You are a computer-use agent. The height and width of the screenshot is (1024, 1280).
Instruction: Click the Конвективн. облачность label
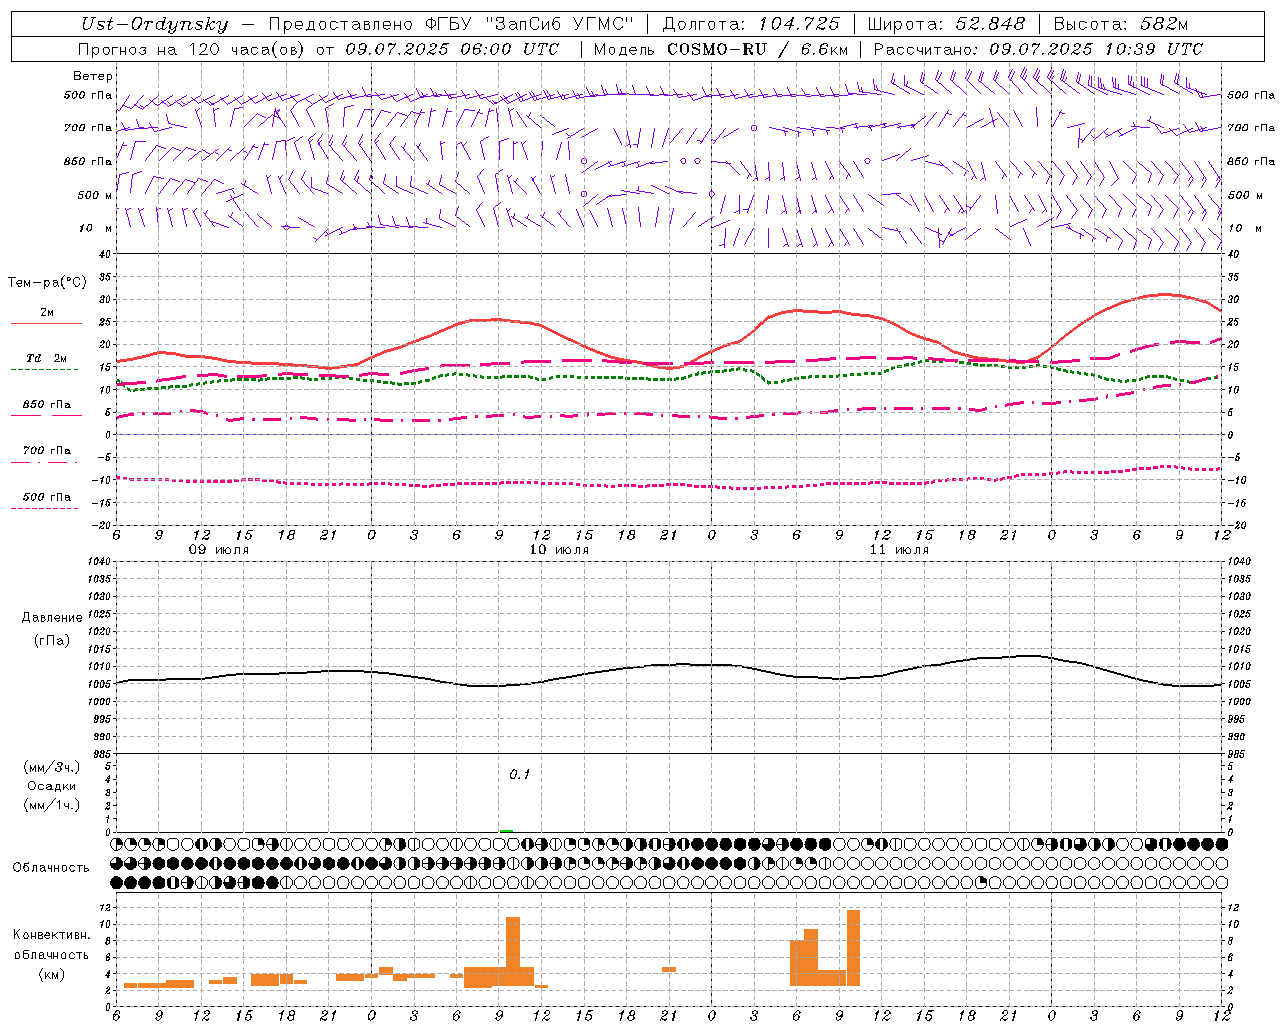tap(52, 945)
